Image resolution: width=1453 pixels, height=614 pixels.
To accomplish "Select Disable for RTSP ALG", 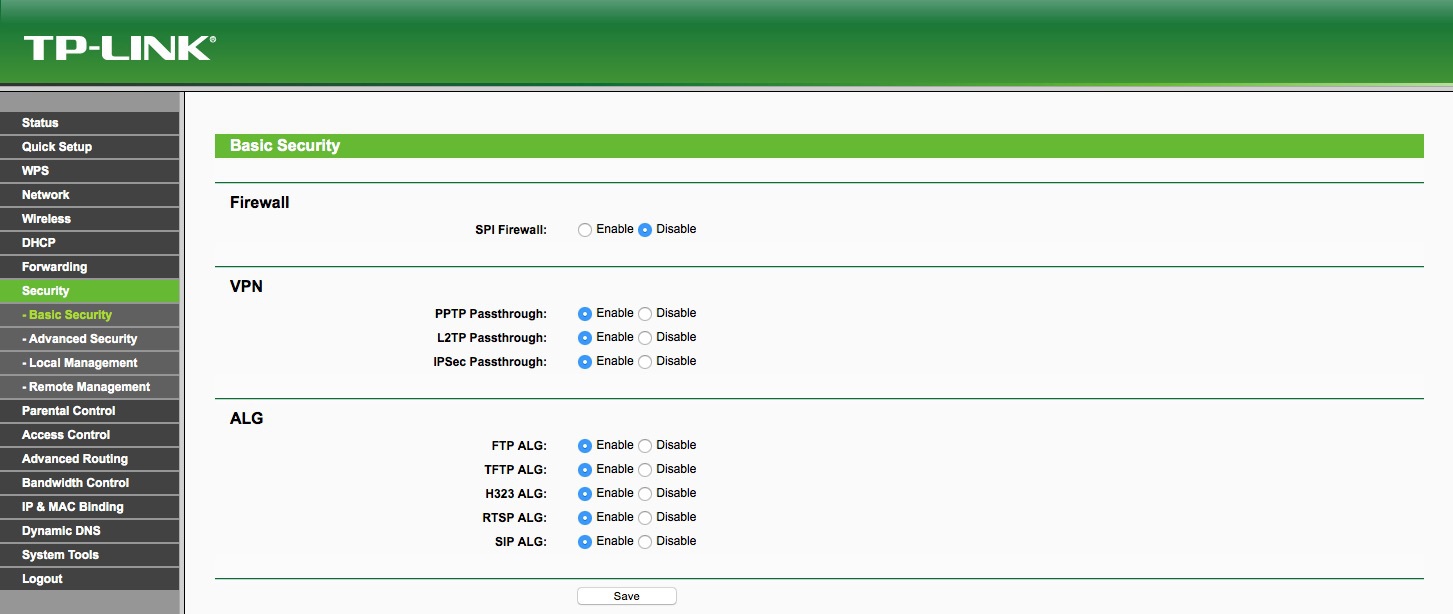I will click(x=645, y=518).
